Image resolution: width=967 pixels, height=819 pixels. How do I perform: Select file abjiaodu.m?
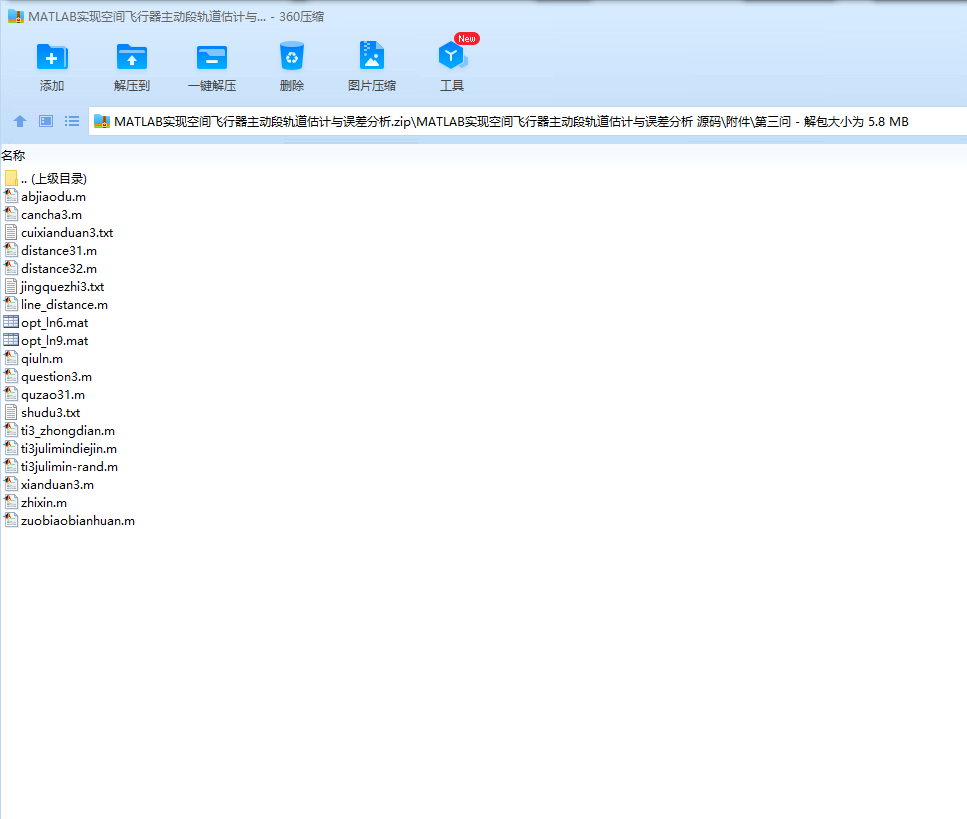(x=44, y=197)
